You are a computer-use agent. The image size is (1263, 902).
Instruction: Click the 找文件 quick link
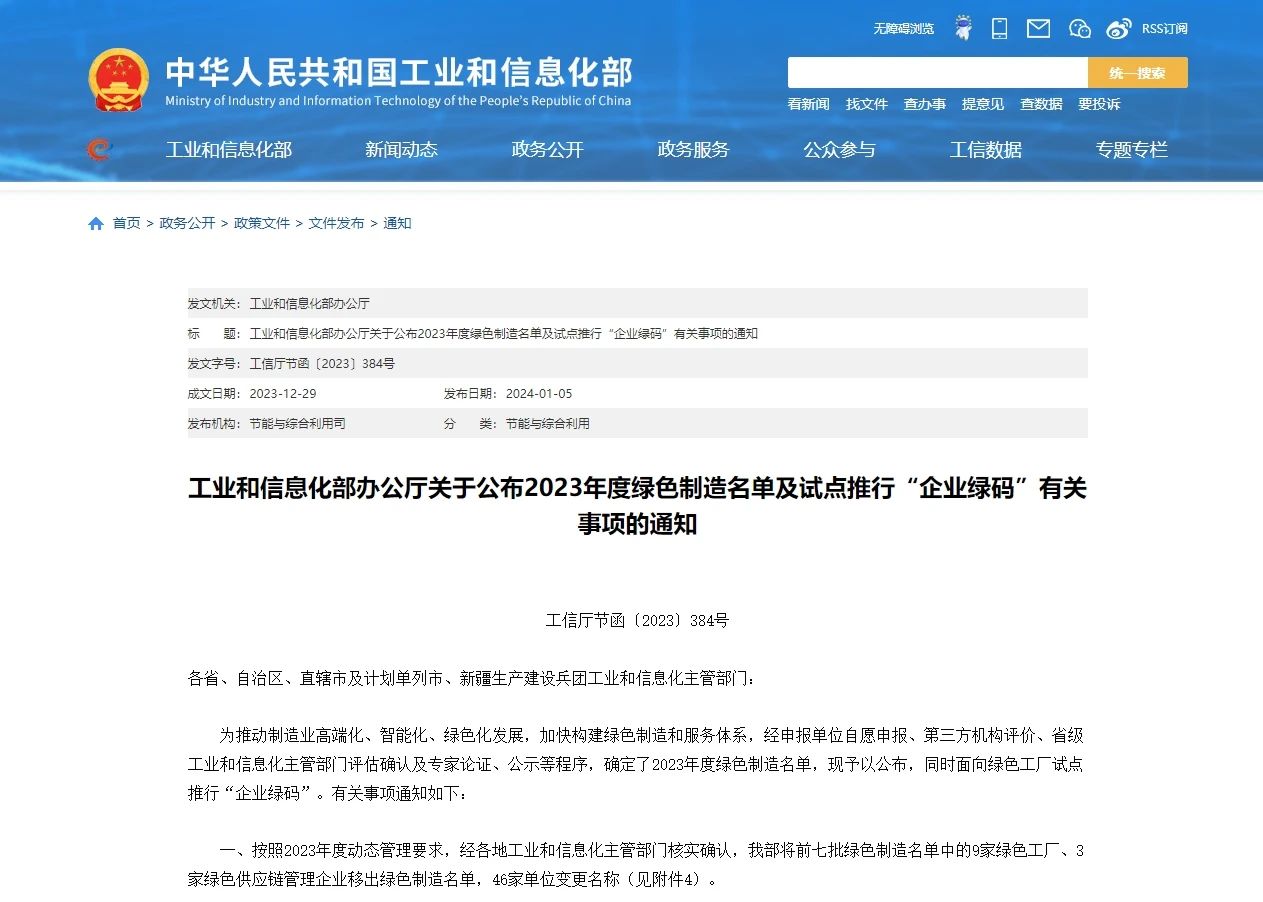point(866,104)
